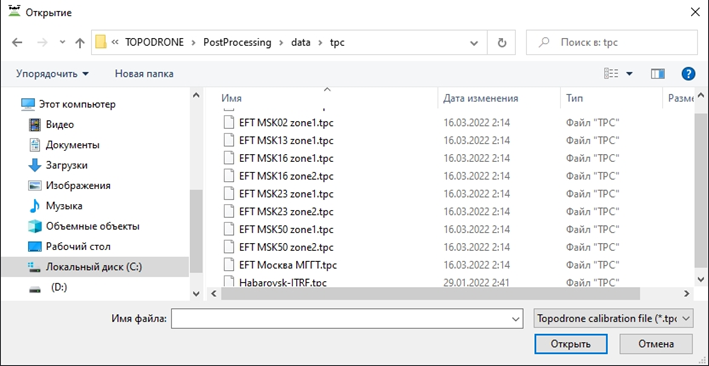Click the file icon of EFT Москва МГГТ.tpc

230,265
